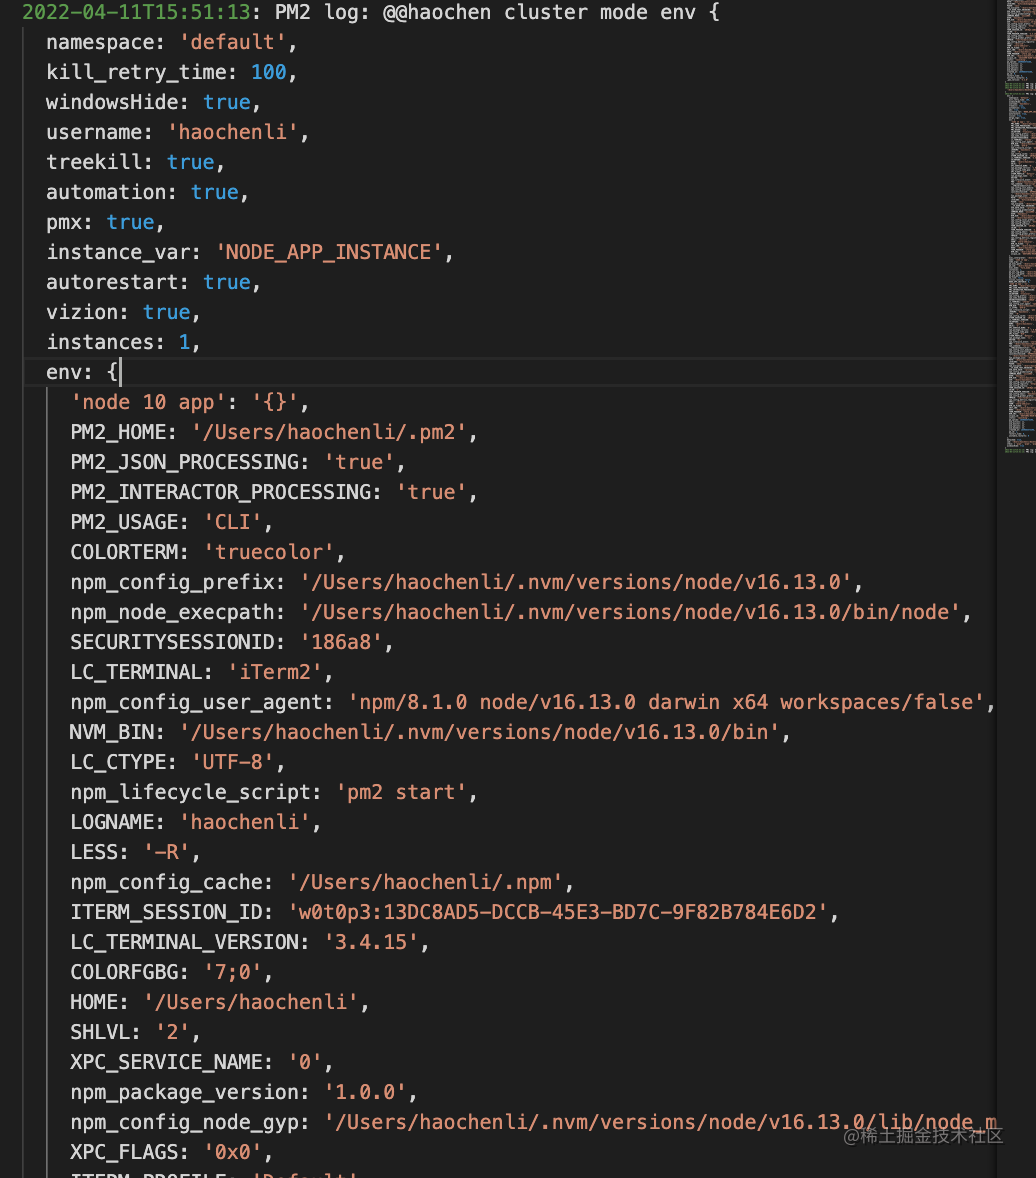Click the minimap on the right edge
The height and width of the screenshot is (1178, 1036).
click(x=1020, y=225)
